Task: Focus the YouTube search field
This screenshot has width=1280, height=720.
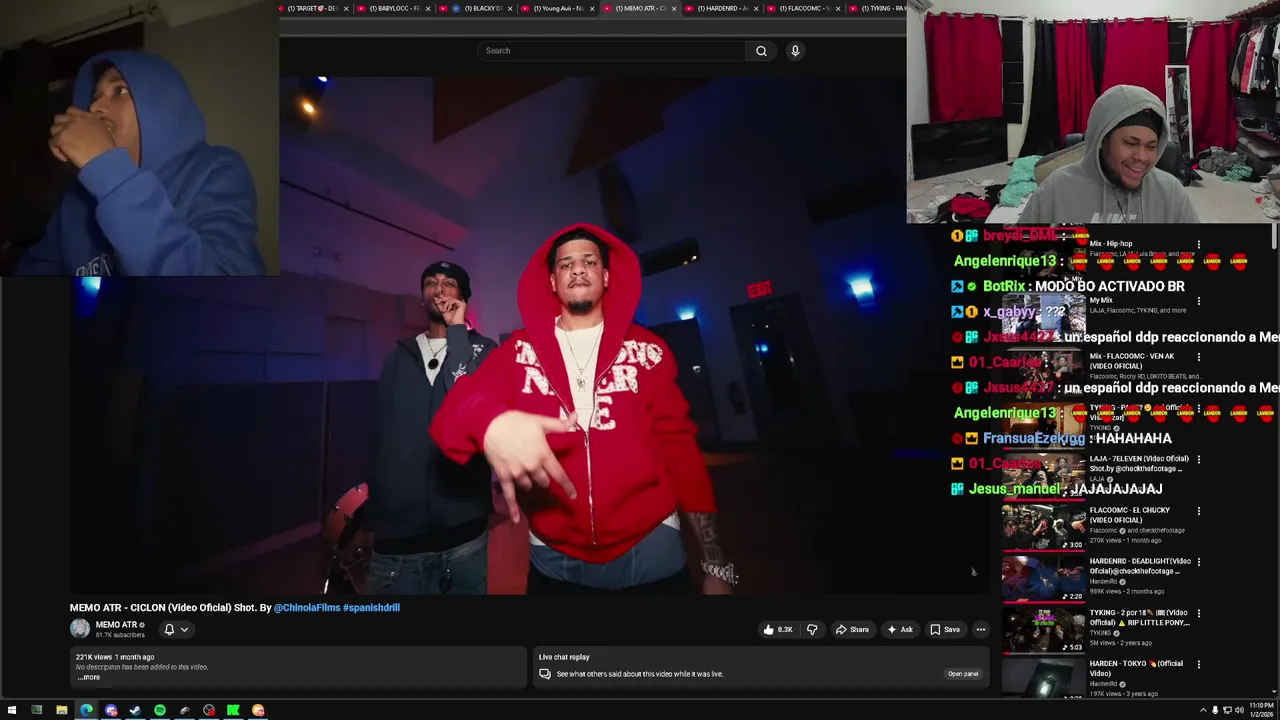Action: tap(611, 51)
